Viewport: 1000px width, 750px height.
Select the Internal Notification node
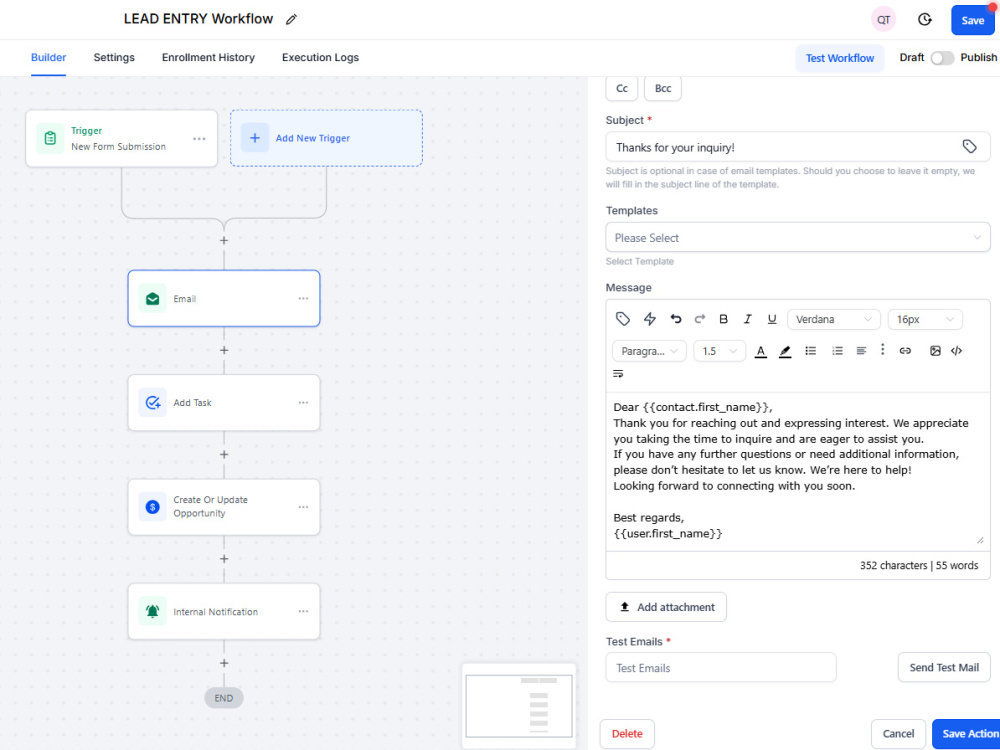(x=224, y=611)
